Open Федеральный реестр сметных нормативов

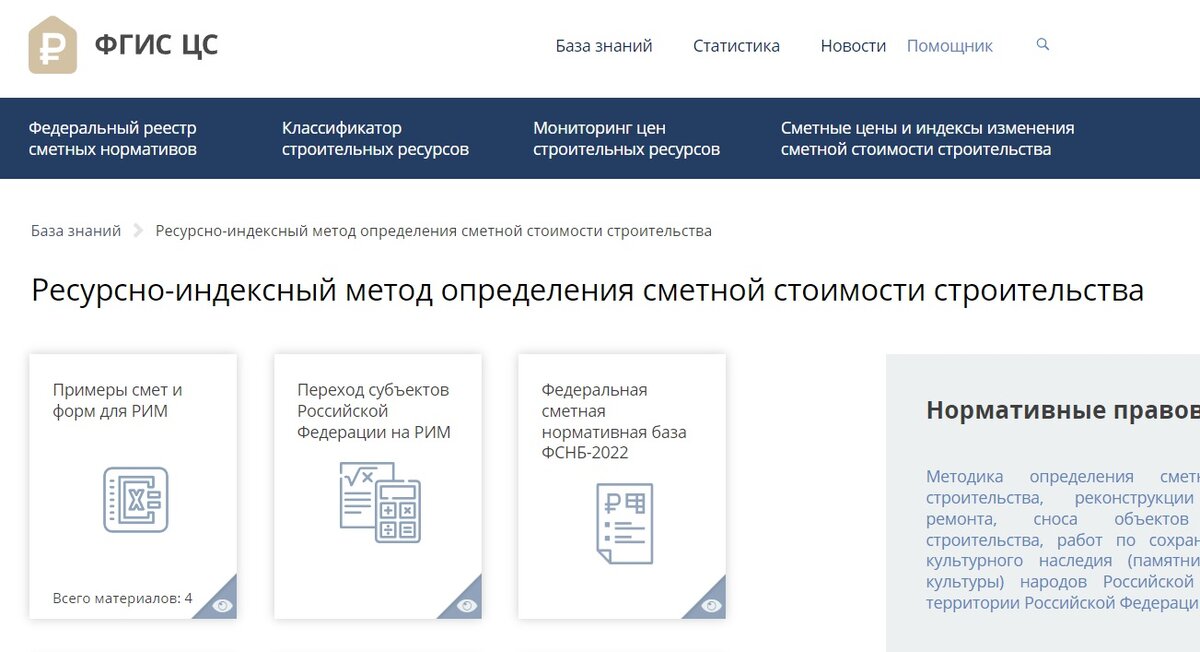tap(113, 138)
